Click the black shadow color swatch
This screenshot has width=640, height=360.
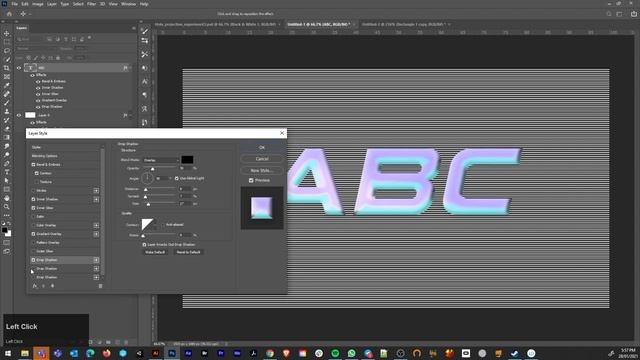(187, 160)
